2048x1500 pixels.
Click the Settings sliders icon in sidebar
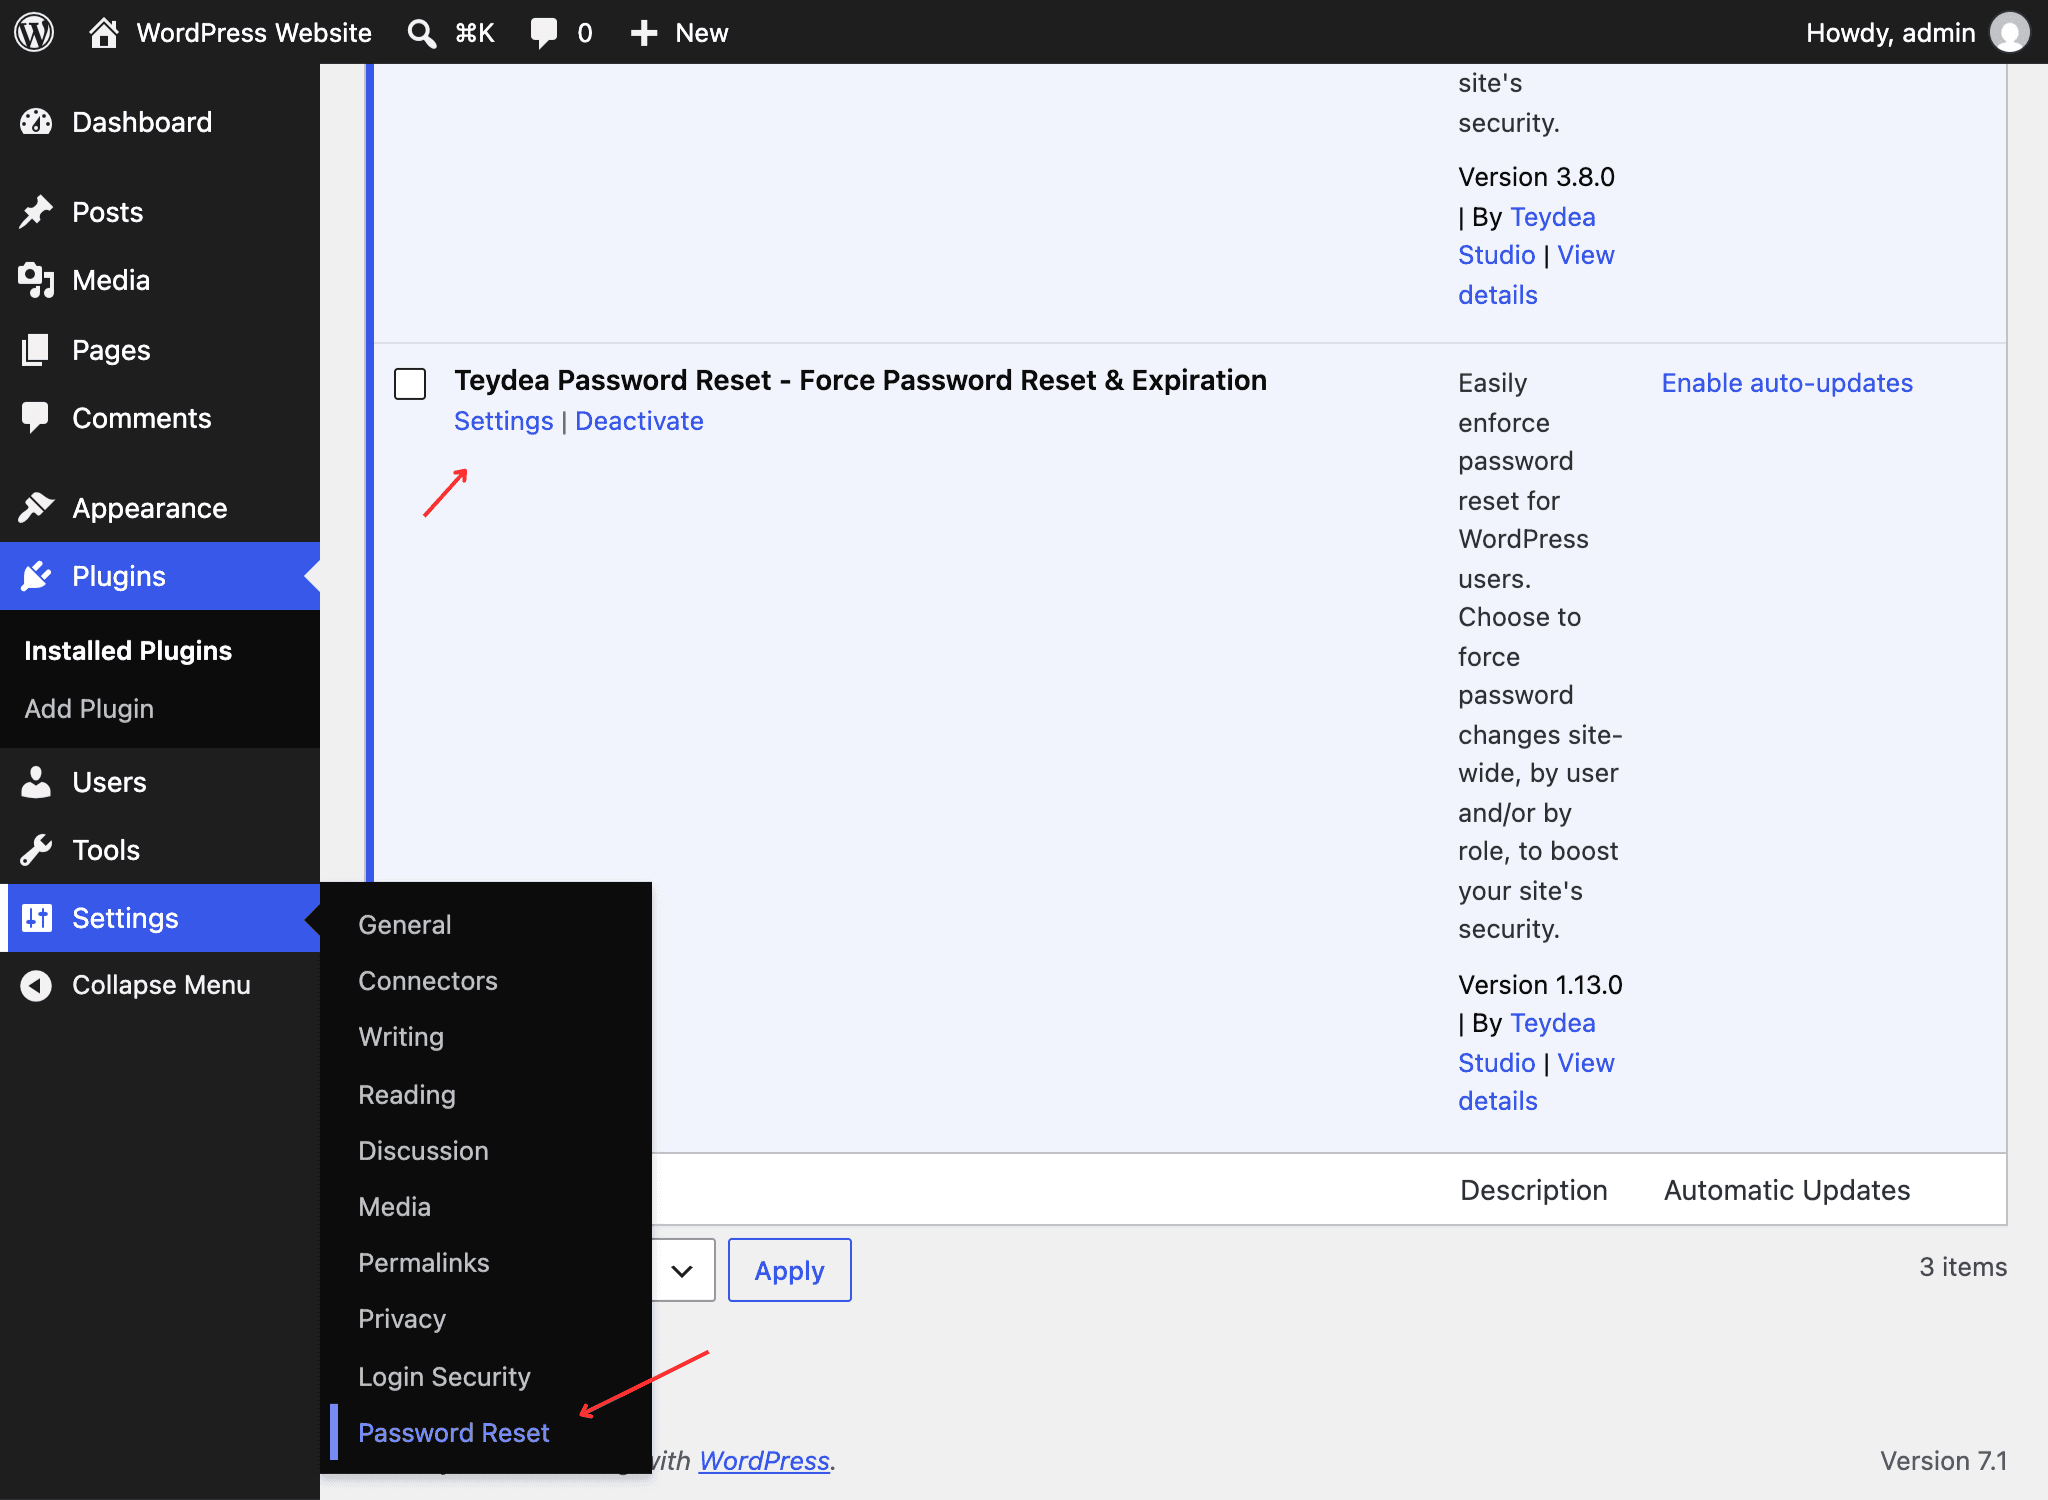click(x=36, y=918)
